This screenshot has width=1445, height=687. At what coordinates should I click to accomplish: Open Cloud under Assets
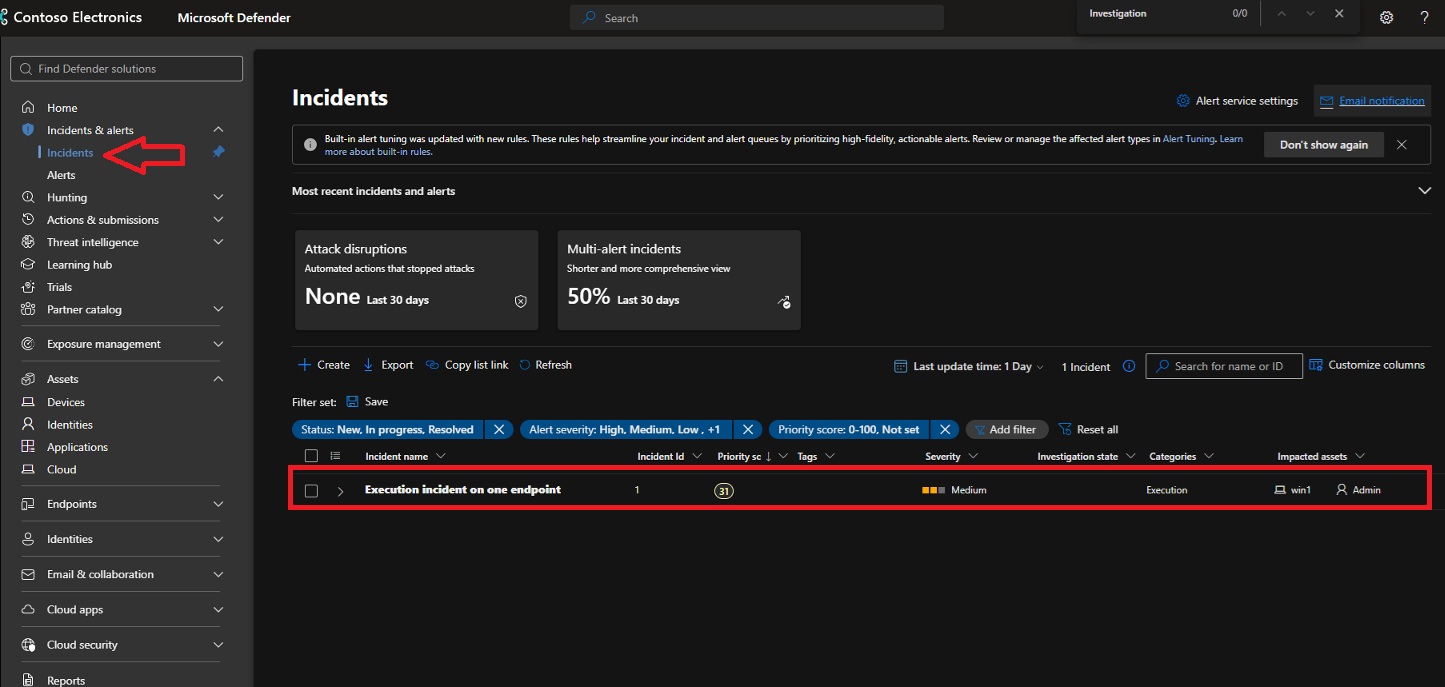tap(61, 469)
